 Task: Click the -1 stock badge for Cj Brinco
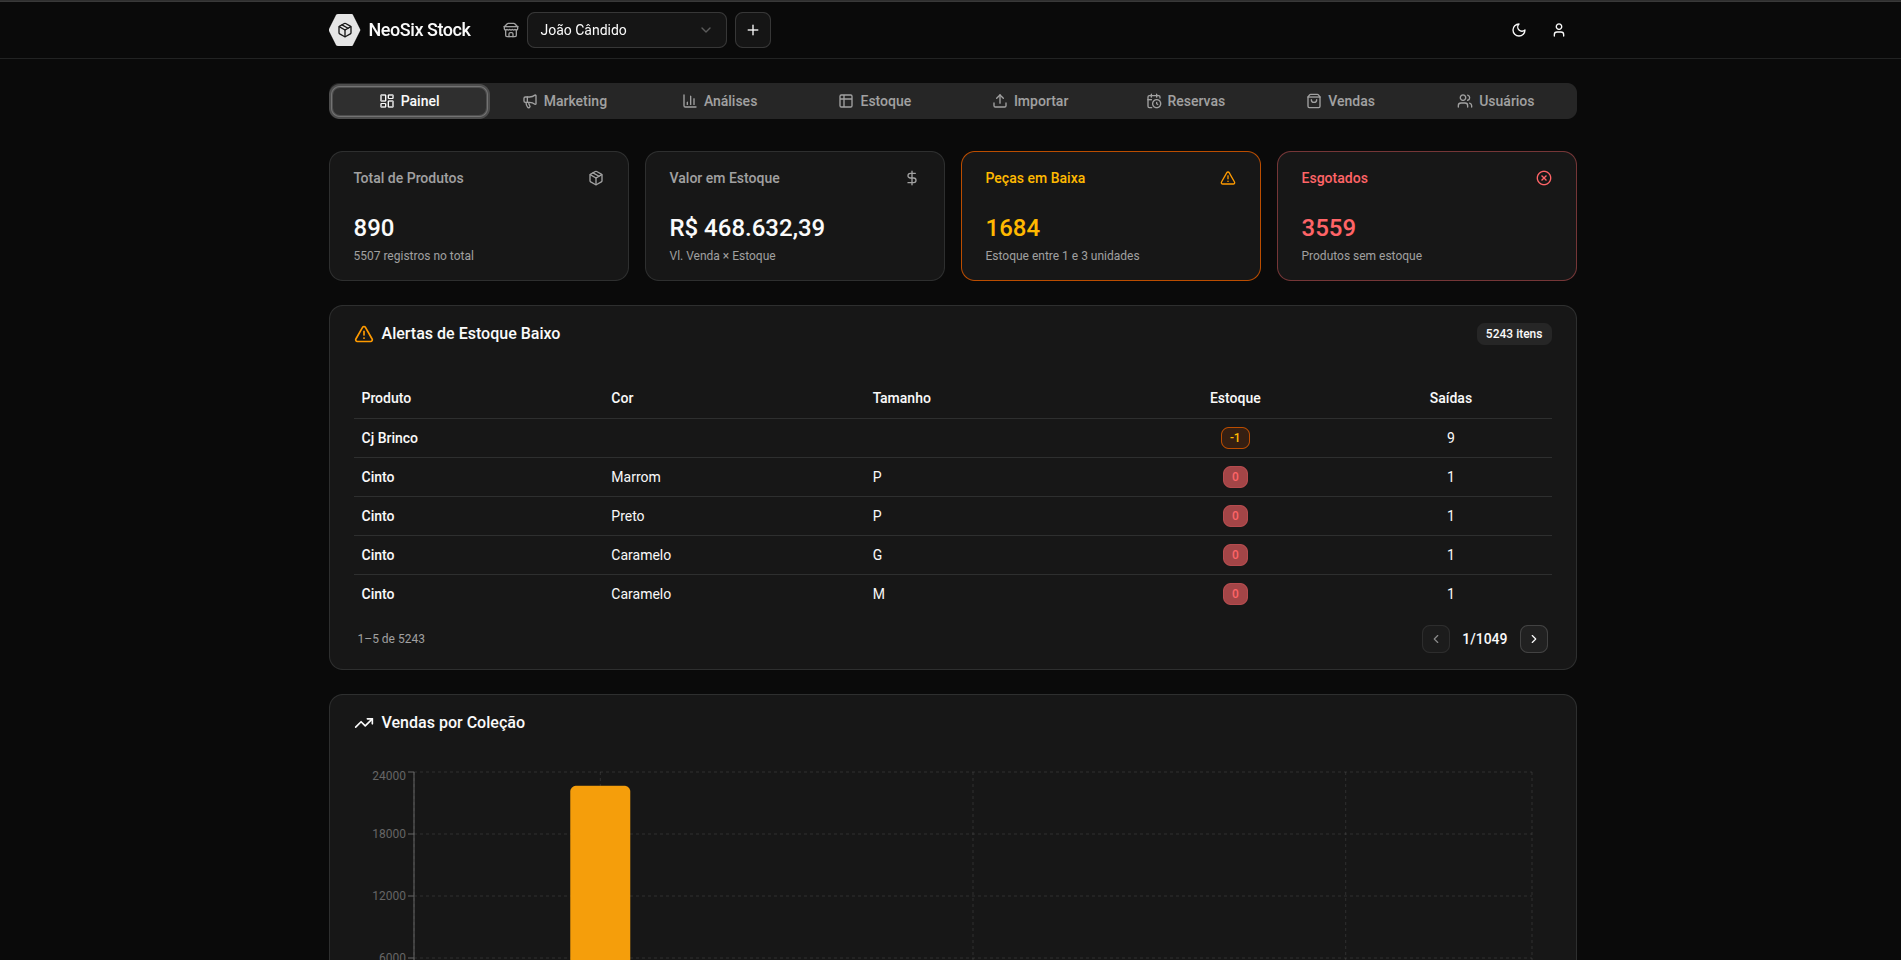pos(1235,438)
